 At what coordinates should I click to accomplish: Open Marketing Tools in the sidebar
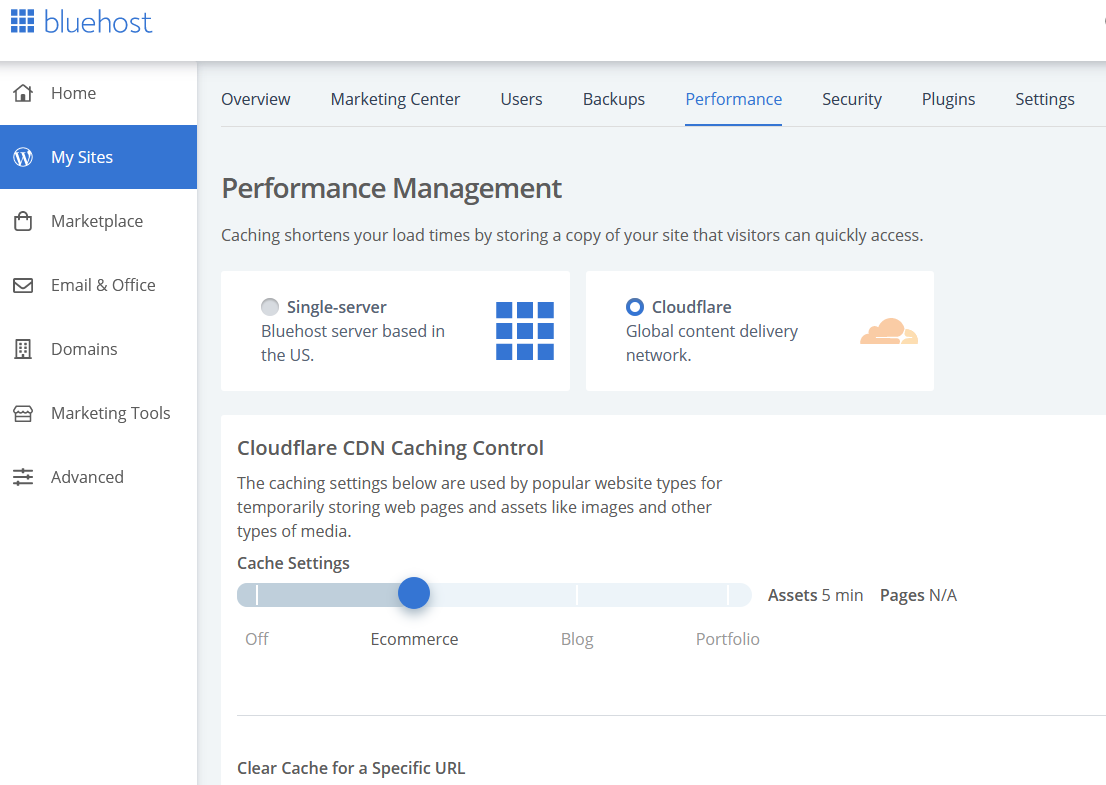point(98,413)
